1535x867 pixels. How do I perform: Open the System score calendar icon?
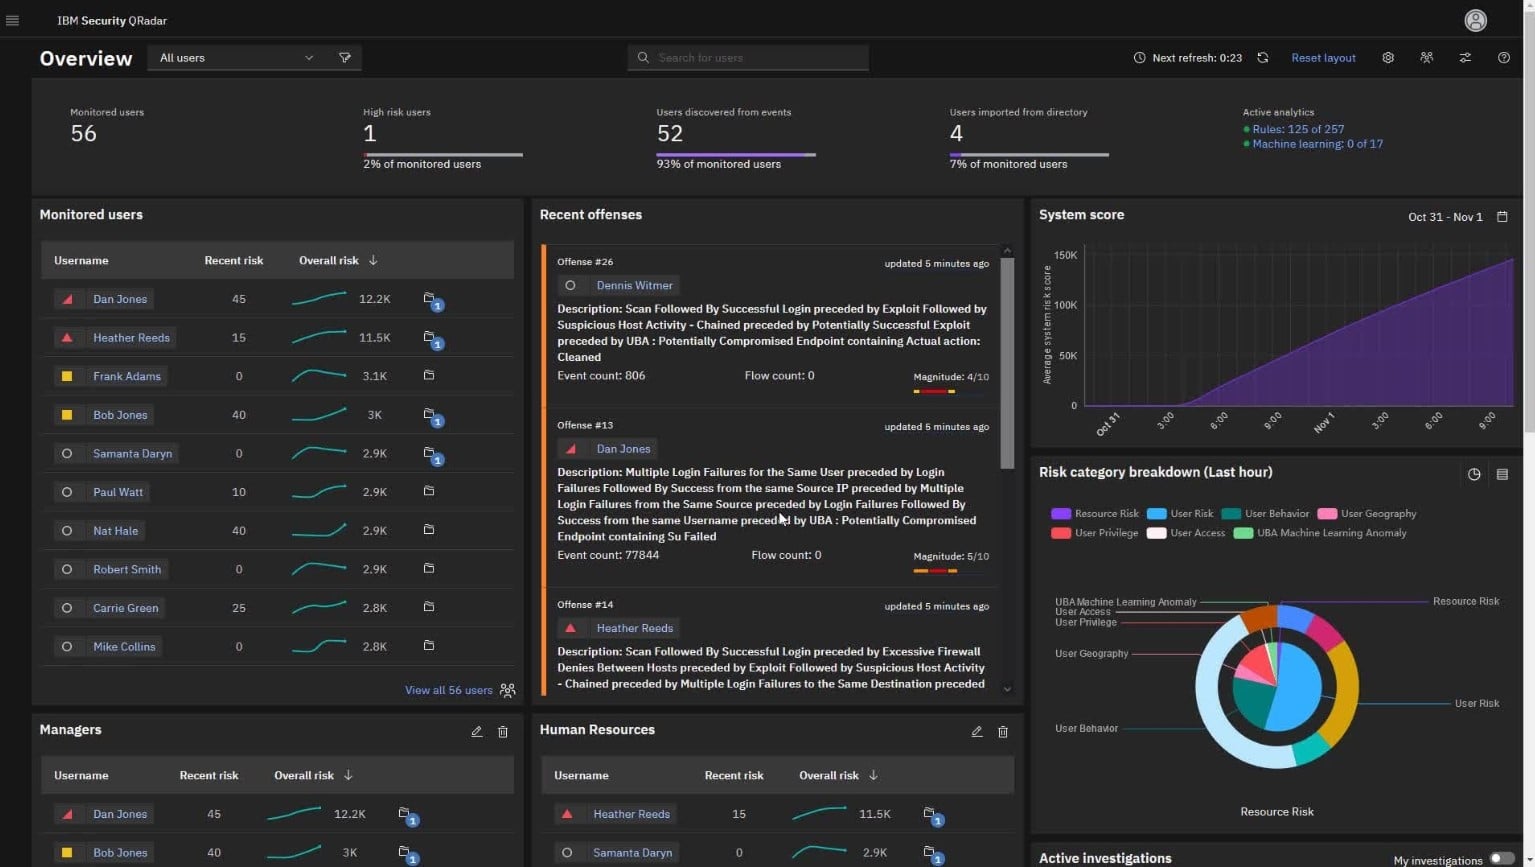1502,217
